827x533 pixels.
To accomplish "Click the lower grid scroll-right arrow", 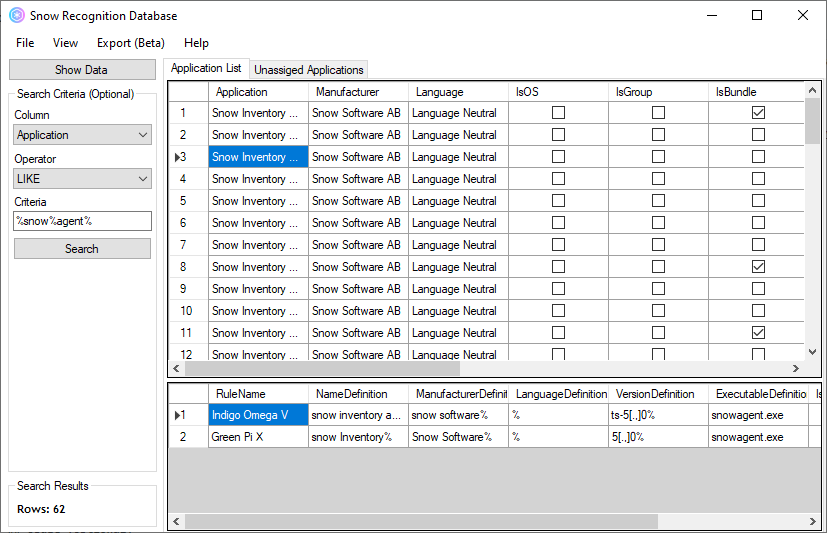I will 812,521.
